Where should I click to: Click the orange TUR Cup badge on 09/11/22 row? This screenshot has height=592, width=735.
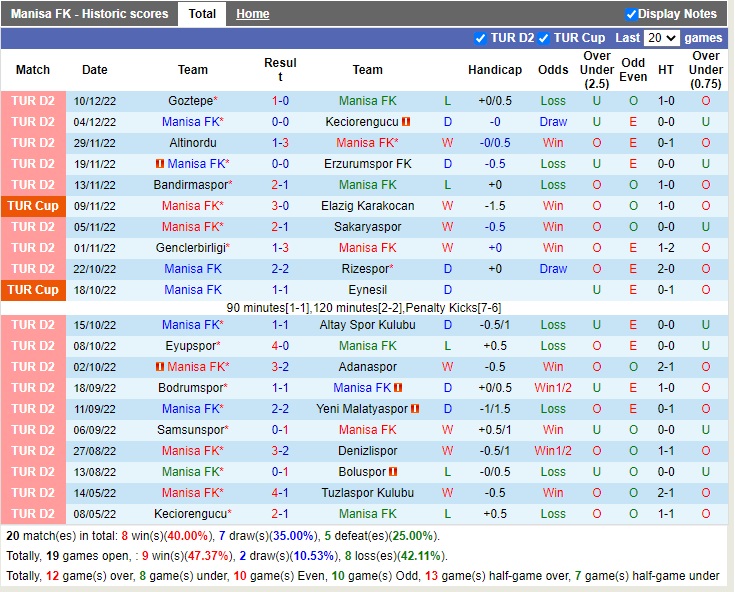(33, 206)
